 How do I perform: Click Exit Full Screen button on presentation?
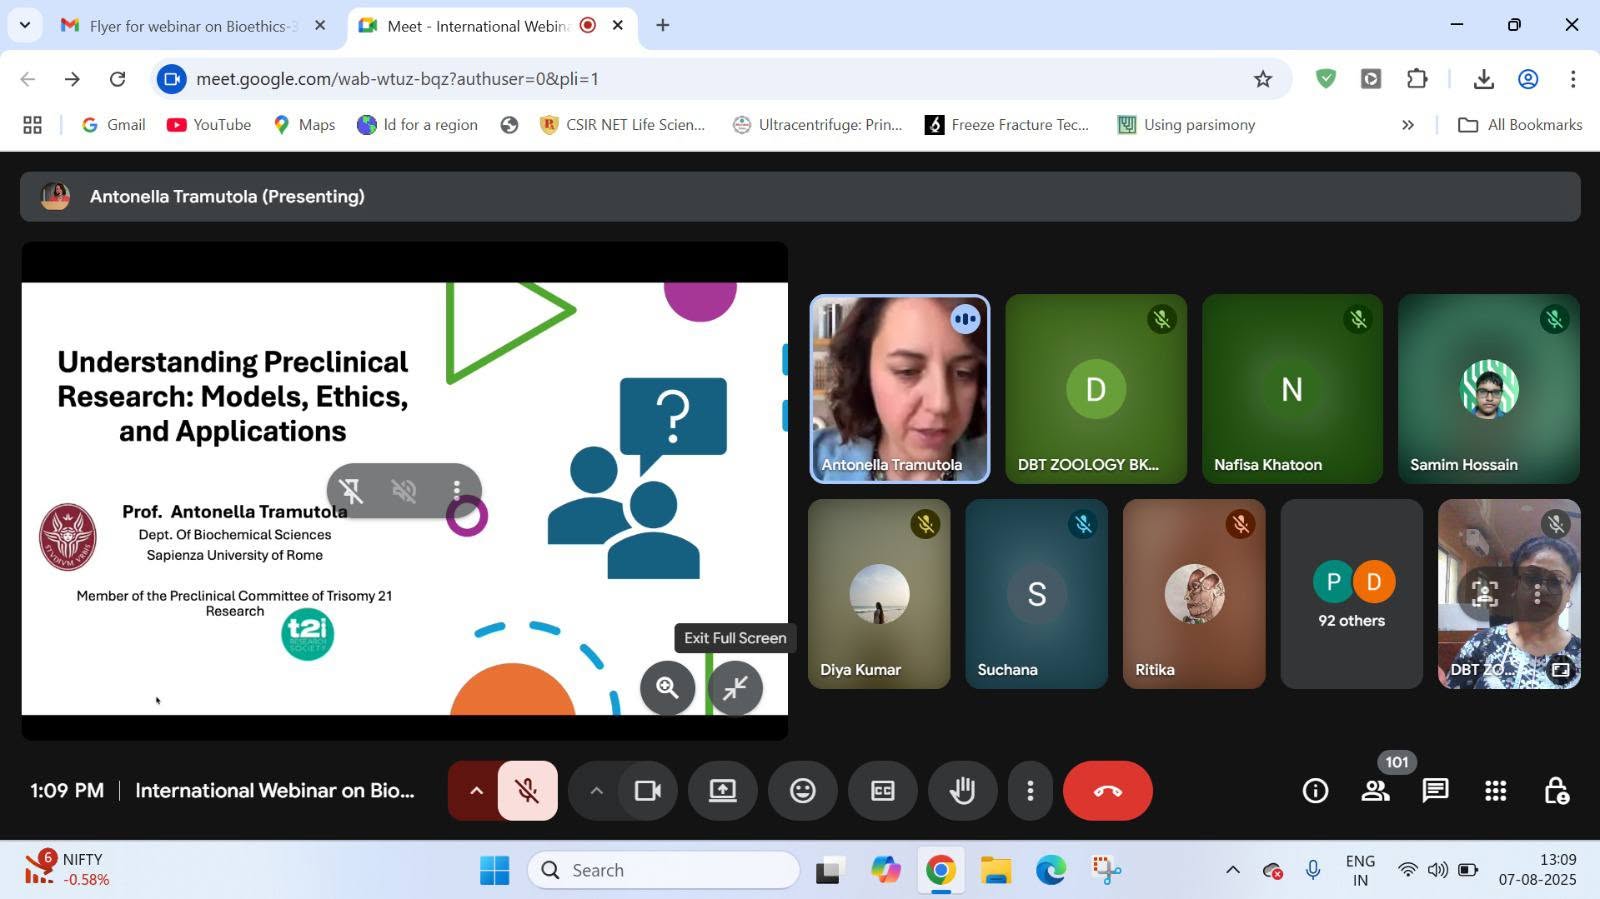tap(735, 687)
